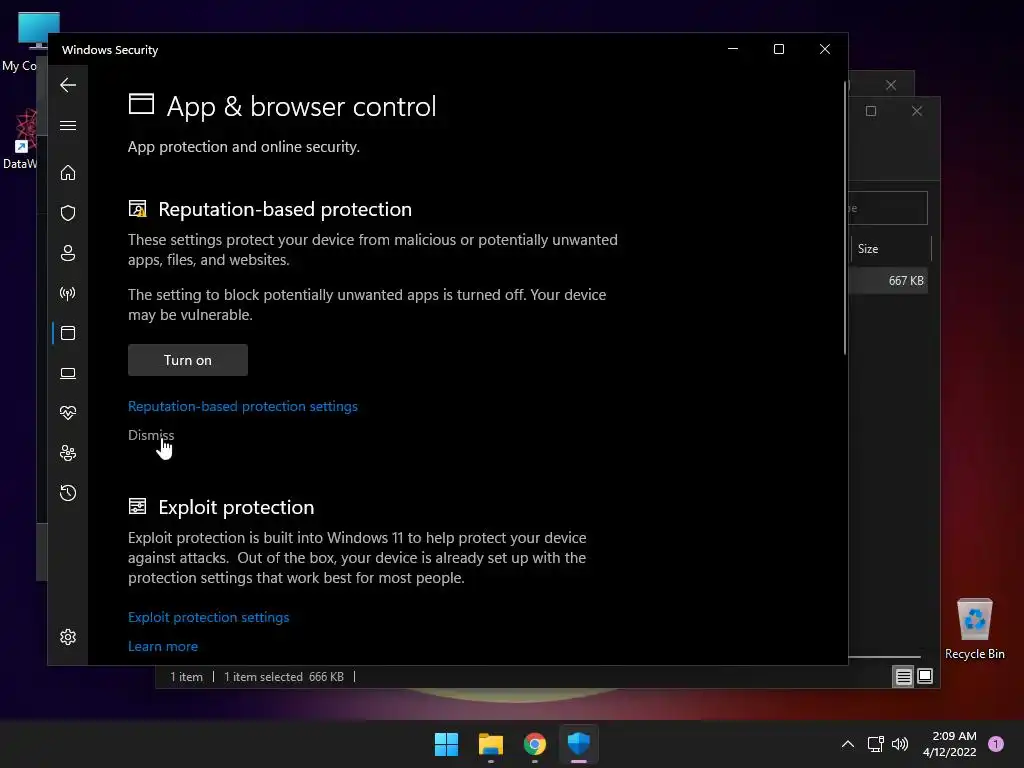Dismiss the reputation-based protection warning
Viewport: 1024px width, 768px height.
coord(151,435)
